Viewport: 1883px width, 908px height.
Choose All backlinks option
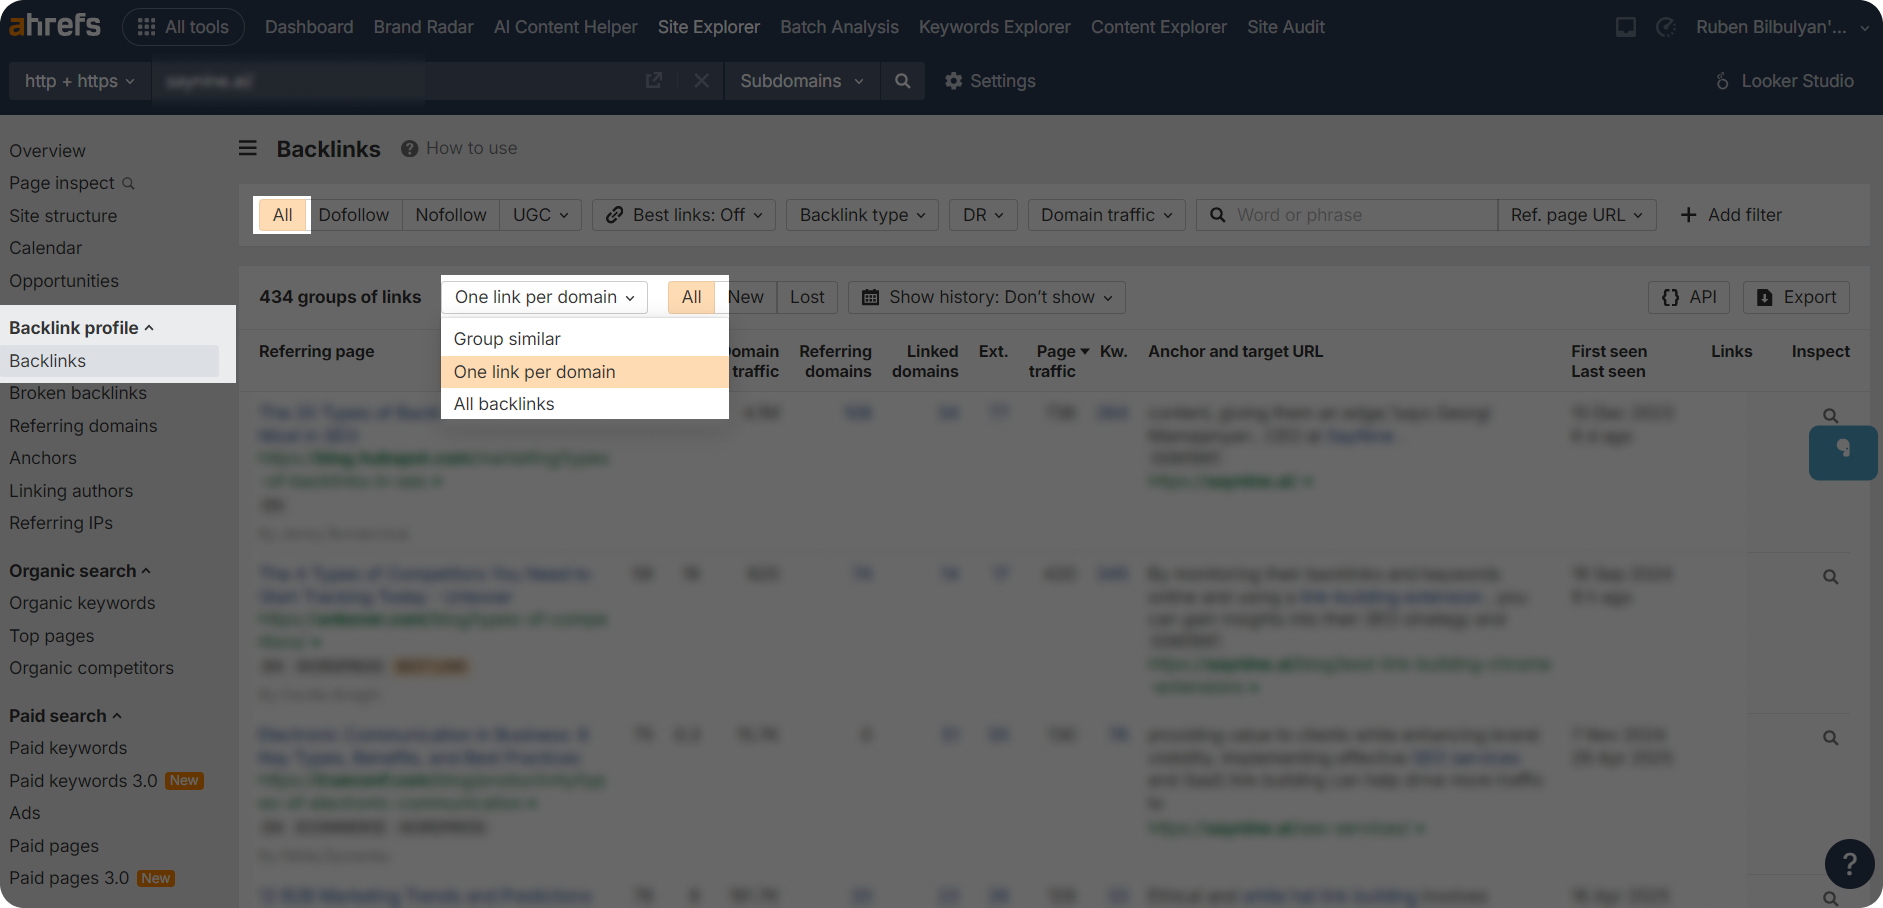pyautogui.click(x=585, y=404)
